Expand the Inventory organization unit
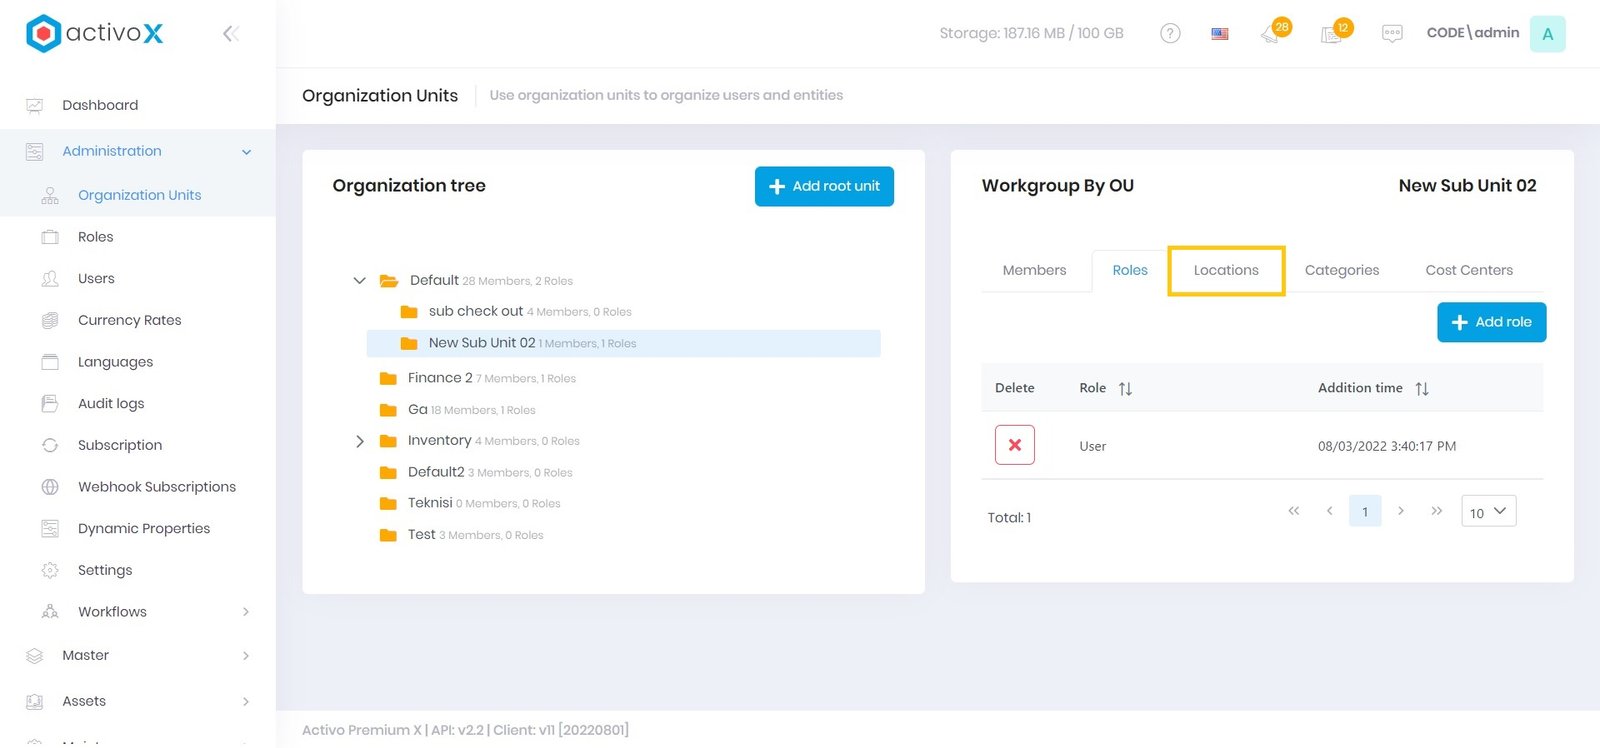1600x748 pixels. 359,441
